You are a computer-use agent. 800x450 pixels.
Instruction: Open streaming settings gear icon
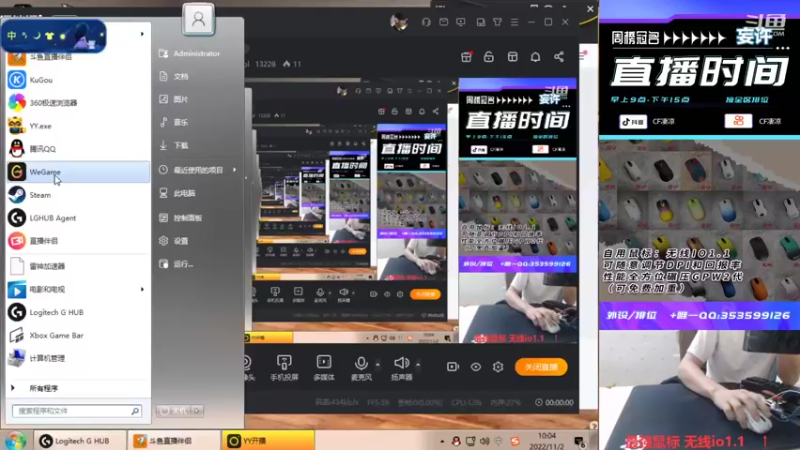(x=498, y=367)
